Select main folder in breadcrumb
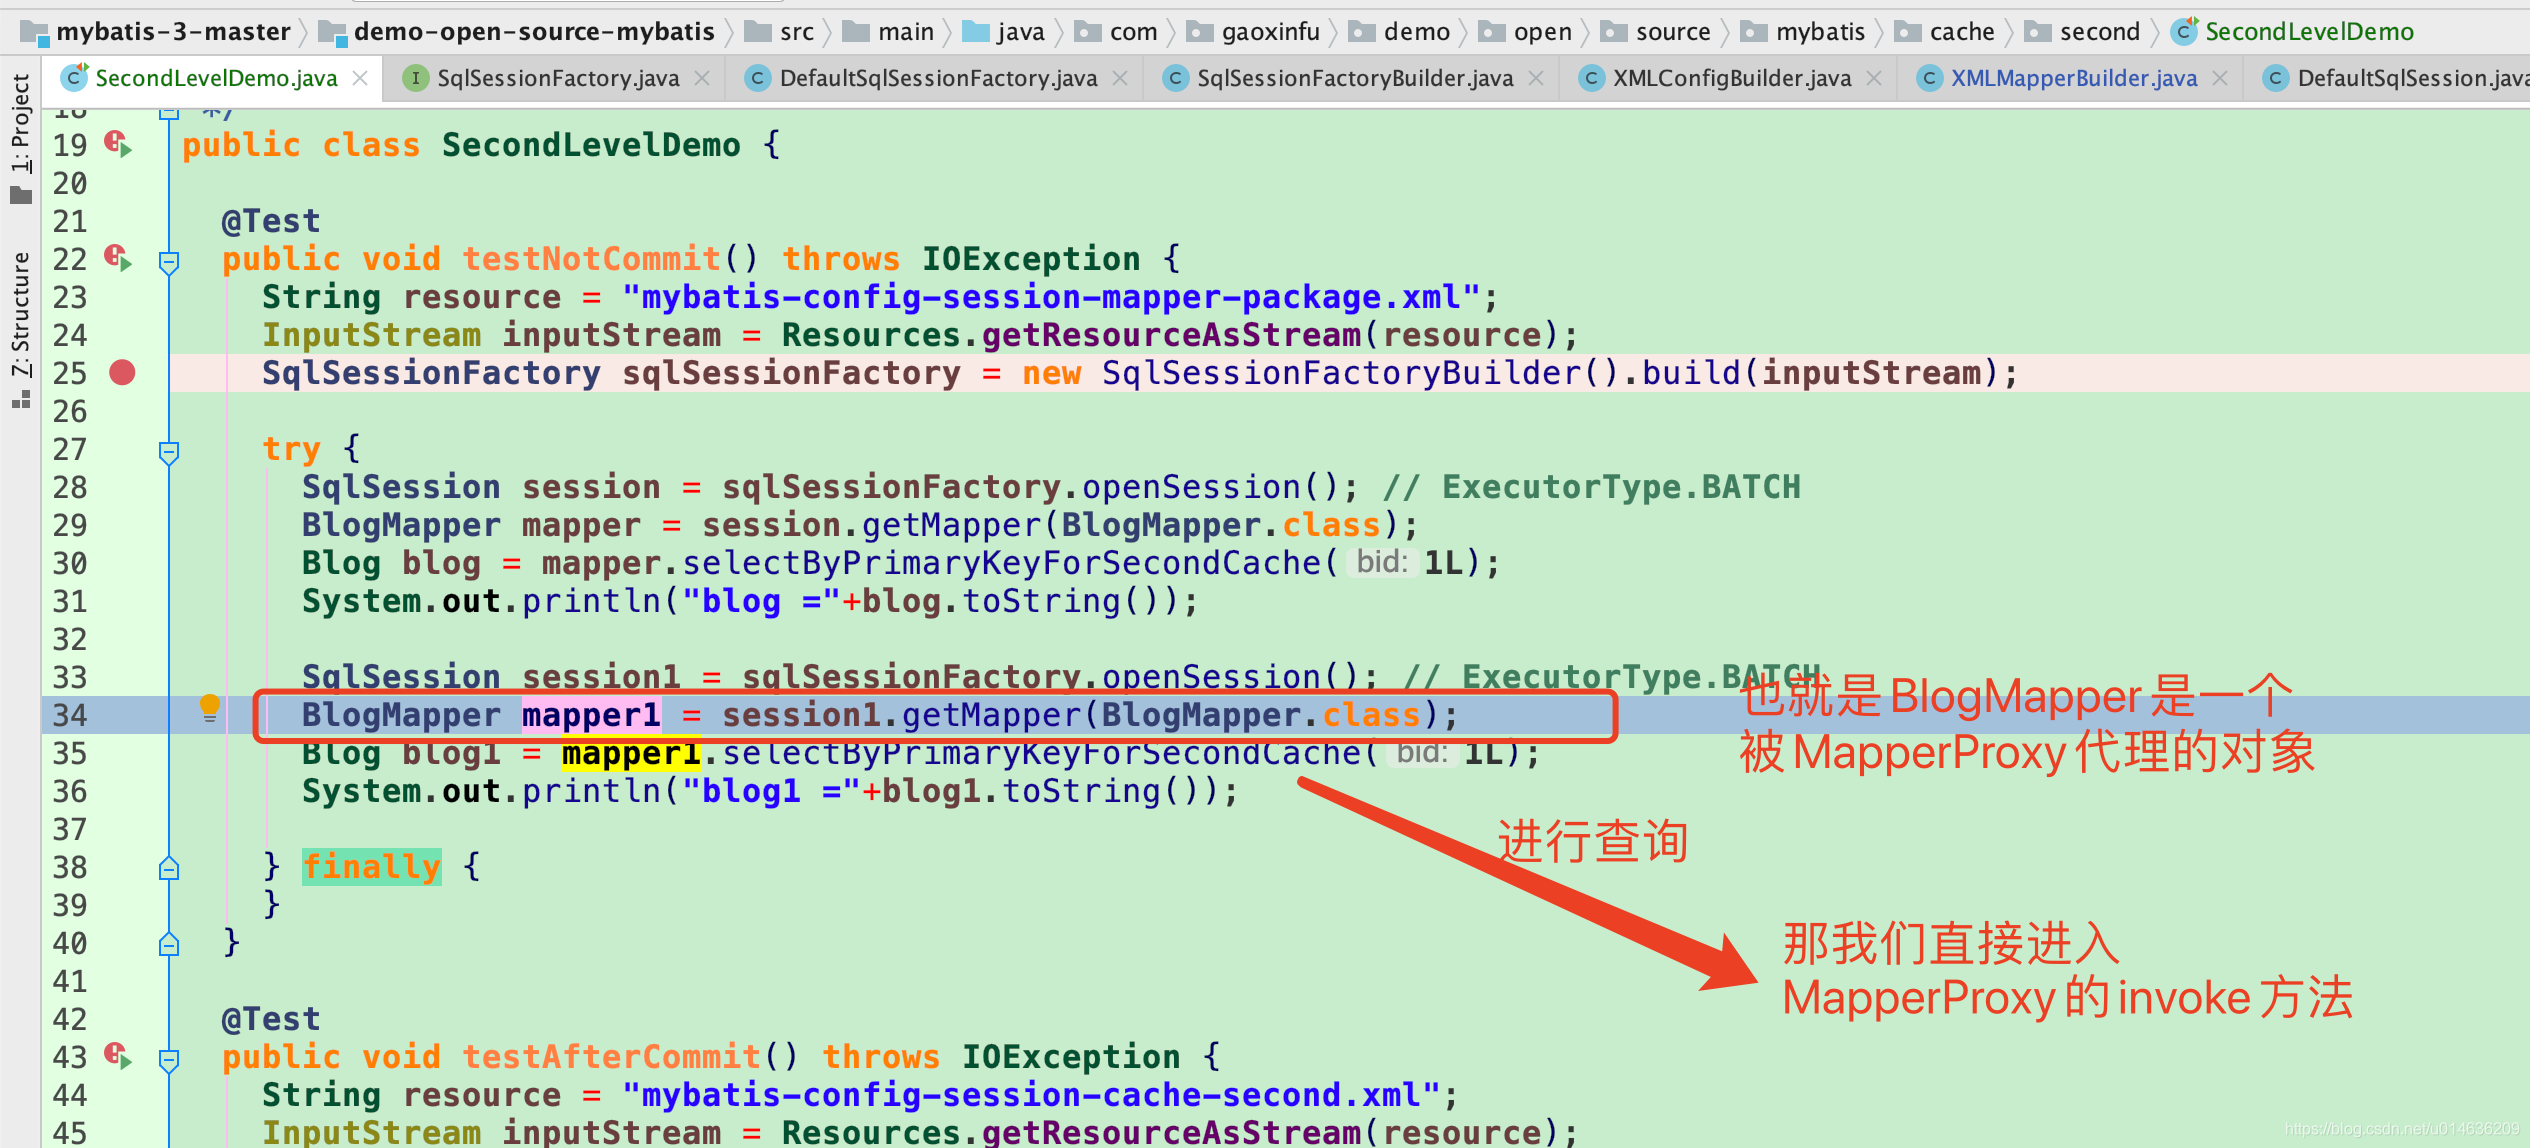Image resolution: width=2530 pixels, height=1148 pixels. coord(888,32)
